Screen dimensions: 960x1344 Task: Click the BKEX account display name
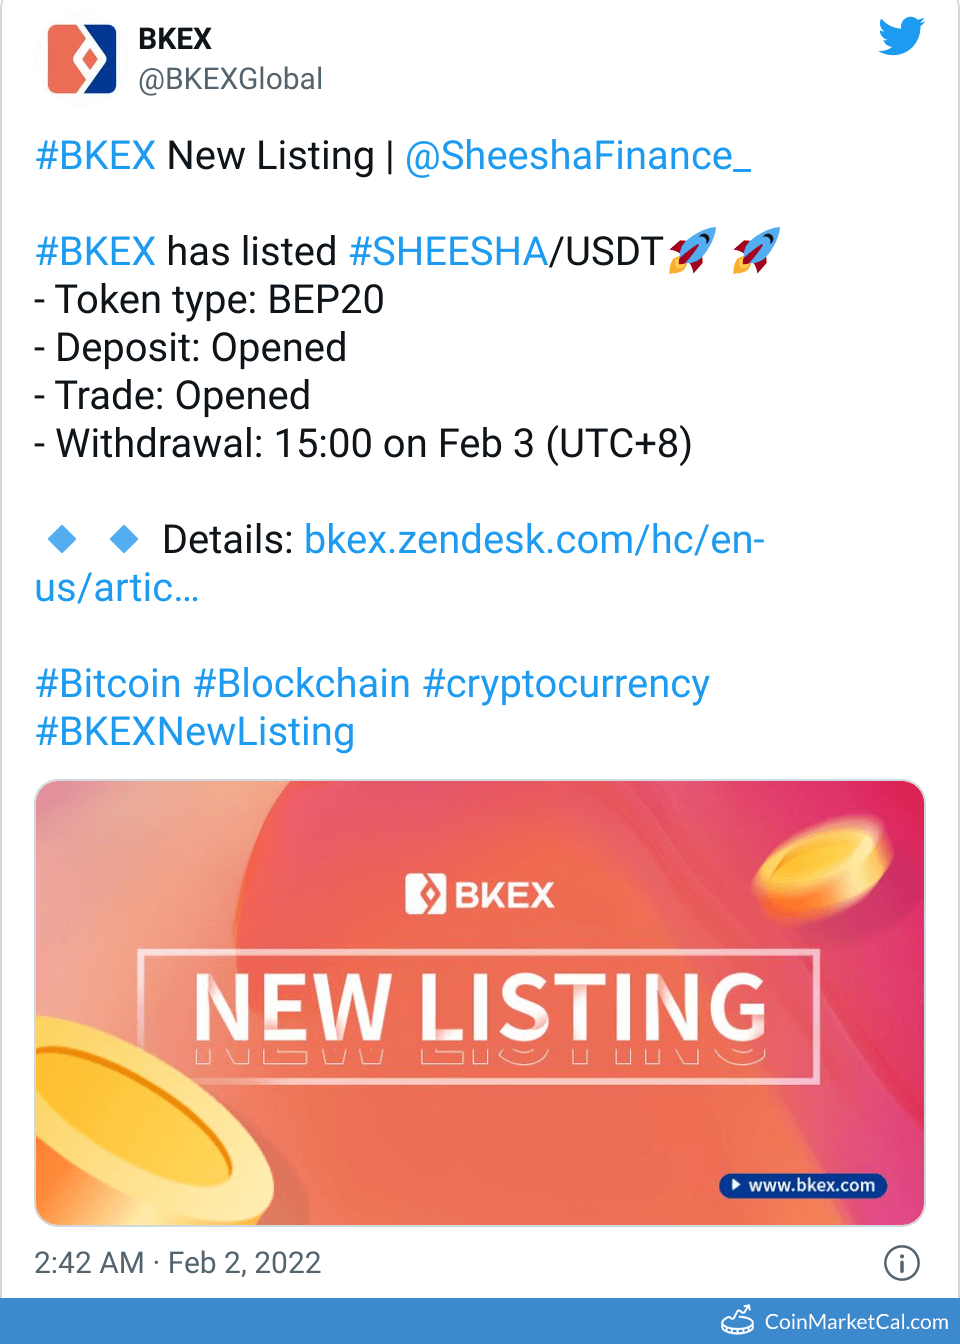[175, 39]
